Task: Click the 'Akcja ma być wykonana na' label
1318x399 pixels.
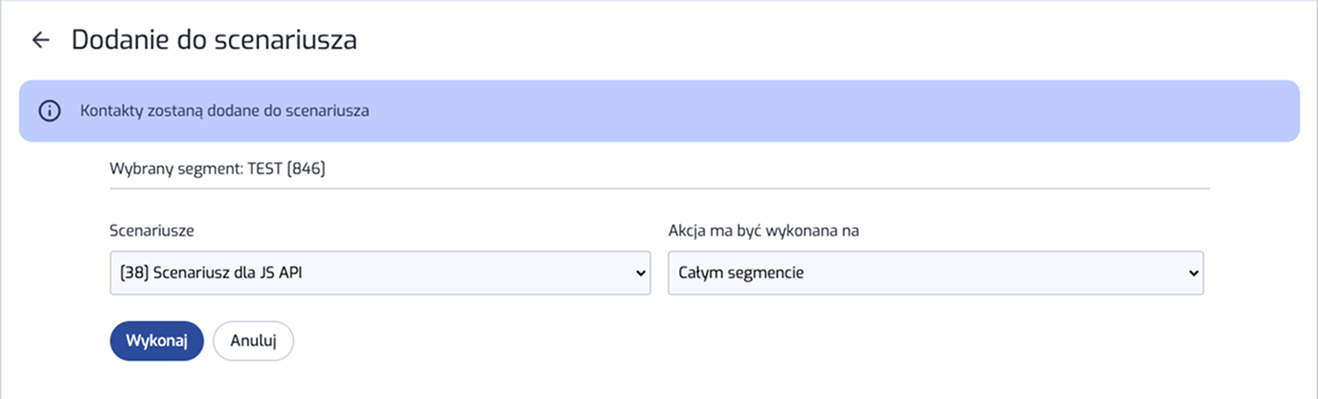Action: tap(764, 230)
